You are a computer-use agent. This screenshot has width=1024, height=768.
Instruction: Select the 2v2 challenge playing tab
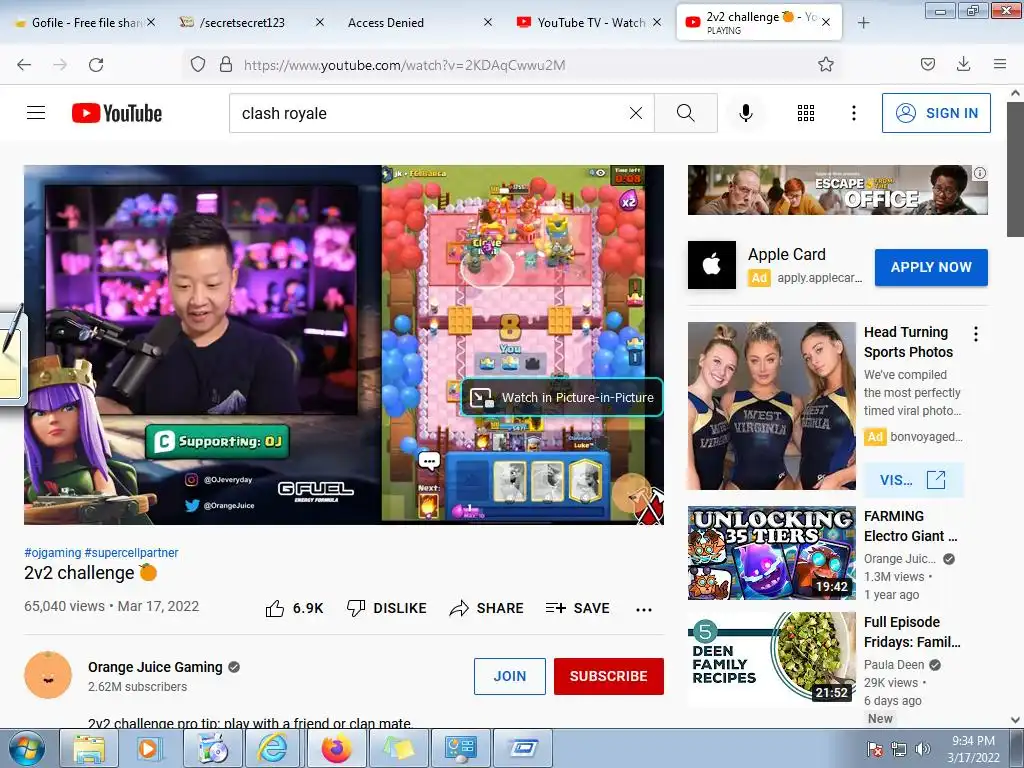[x=758, y=22]
